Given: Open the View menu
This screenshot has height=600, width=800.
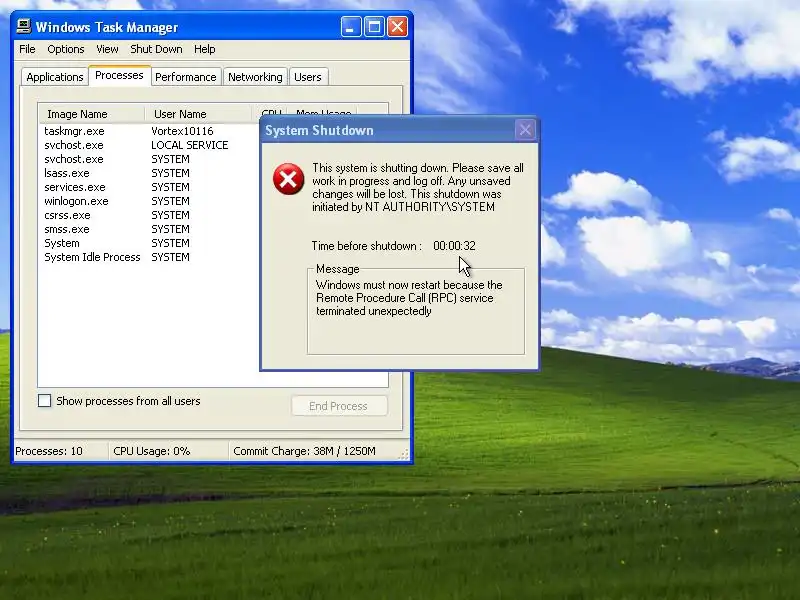Looking at the screenshot, I should (x=107, y=49).
